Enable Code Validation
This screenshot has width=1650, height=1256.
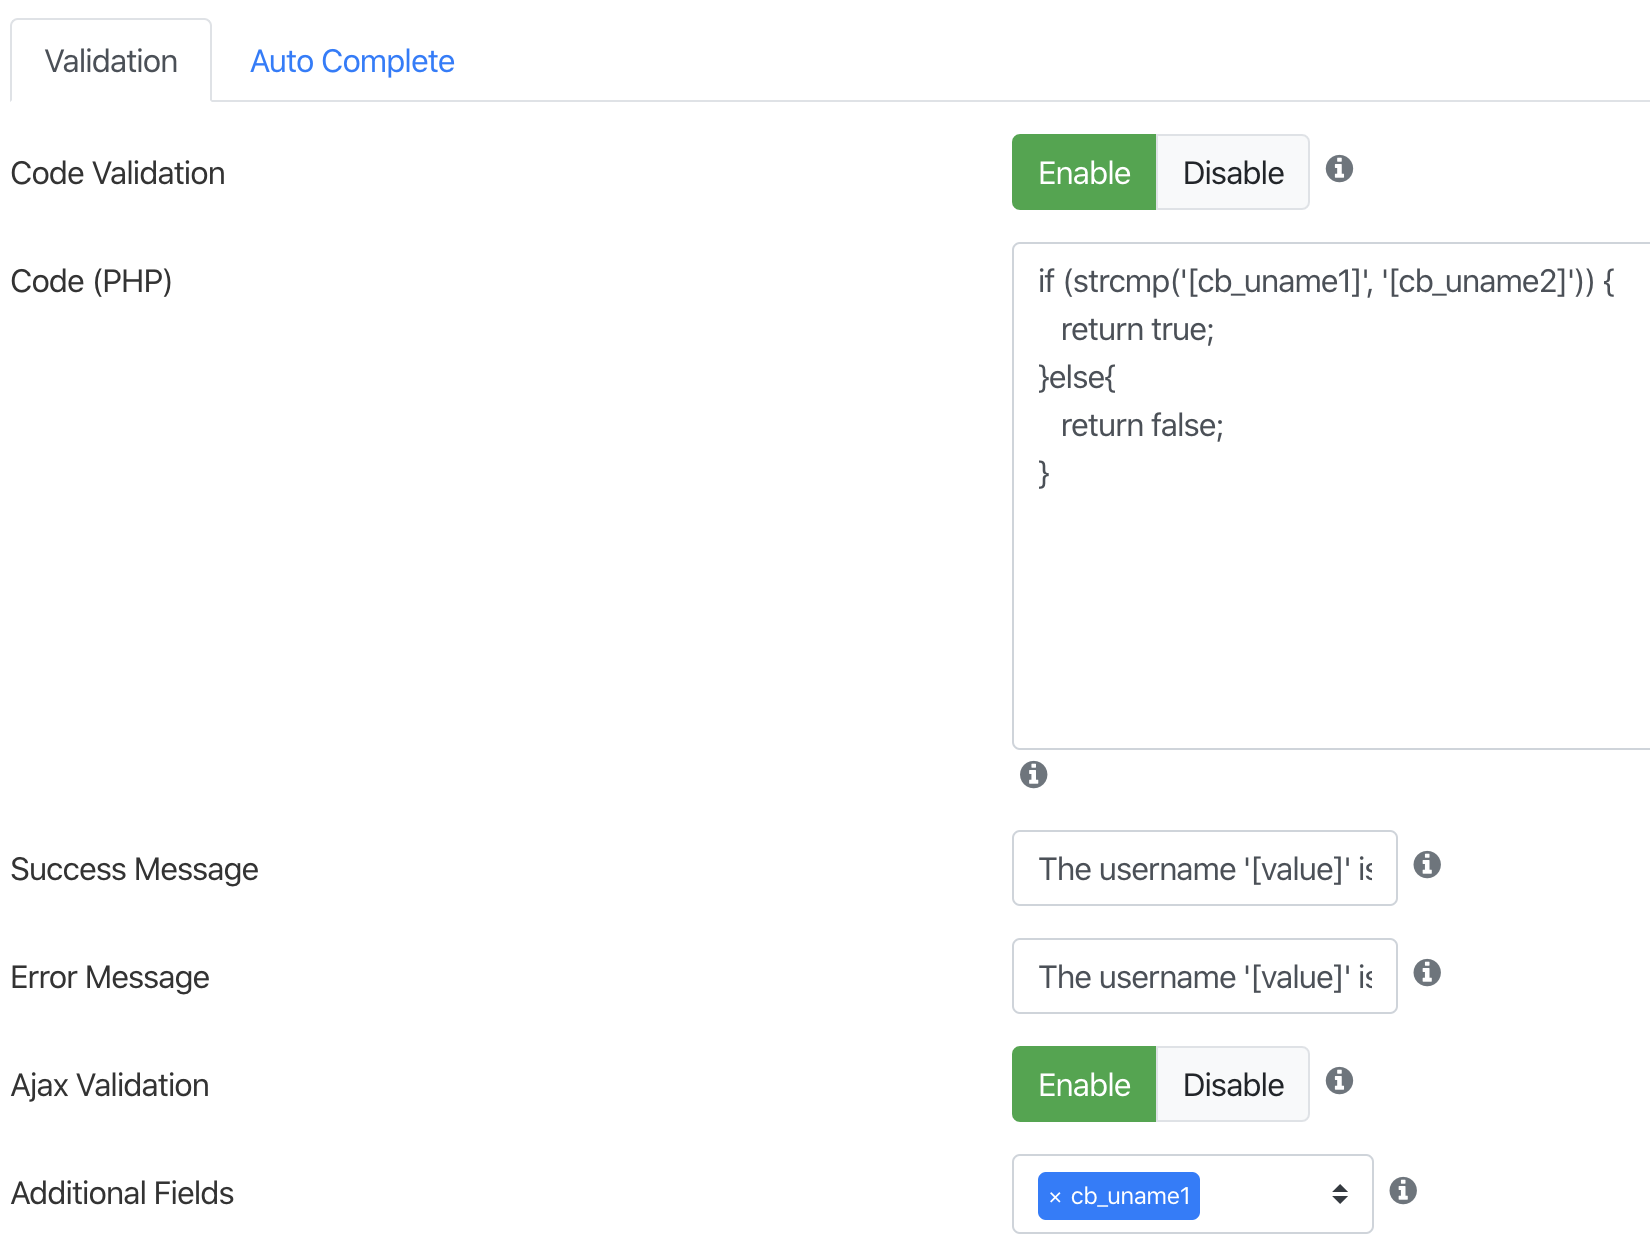point(1084,172)
